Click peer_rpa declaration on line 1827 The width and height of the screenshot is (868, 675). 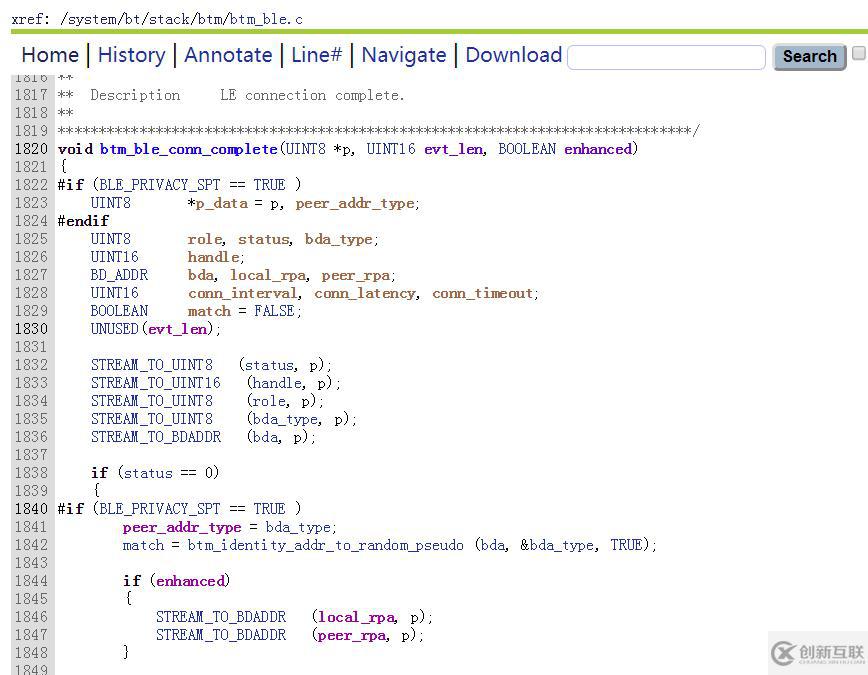356,276
